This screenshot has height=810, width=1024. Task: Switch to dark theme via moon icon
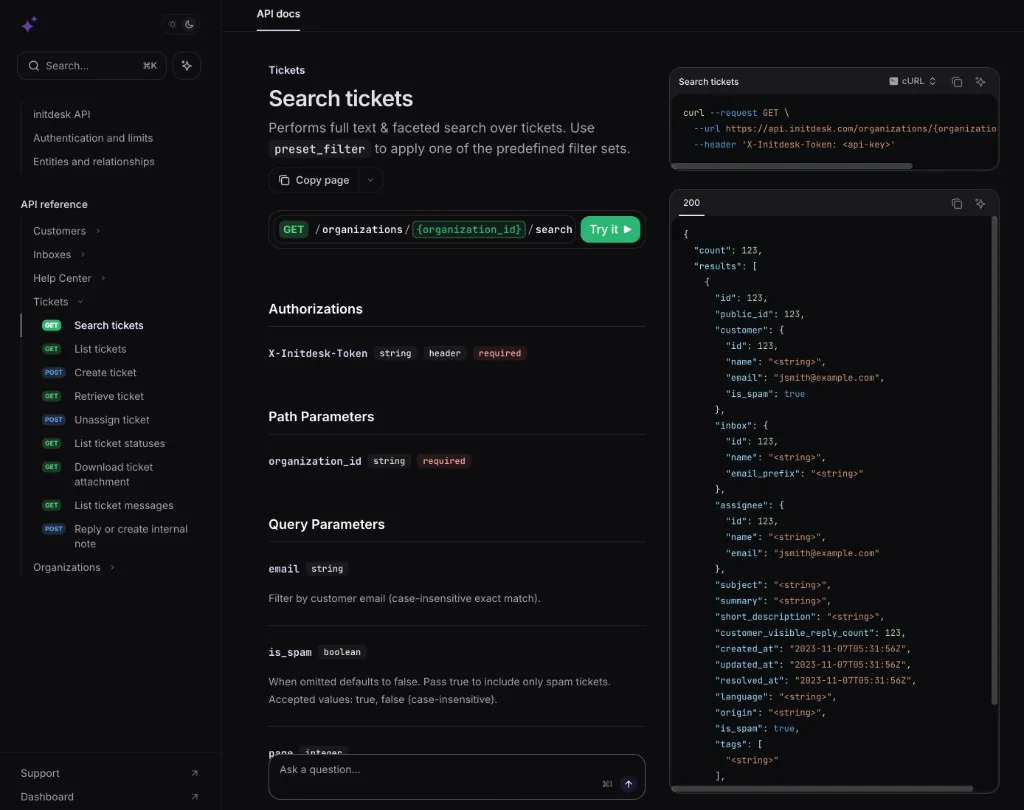pos(189,24)
